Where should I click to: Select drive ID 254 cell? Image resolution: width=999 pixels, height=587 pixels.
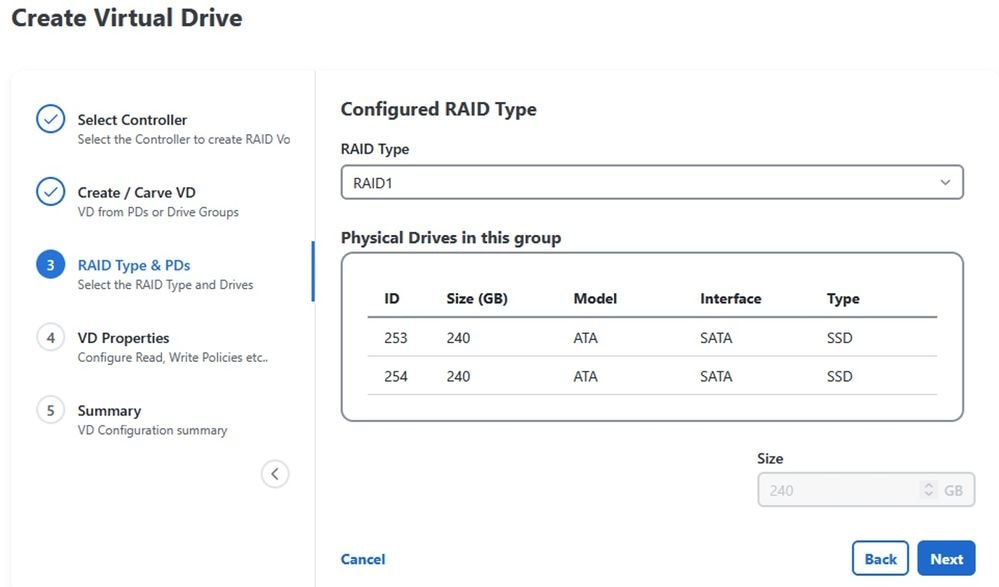[x=396, y=376]
